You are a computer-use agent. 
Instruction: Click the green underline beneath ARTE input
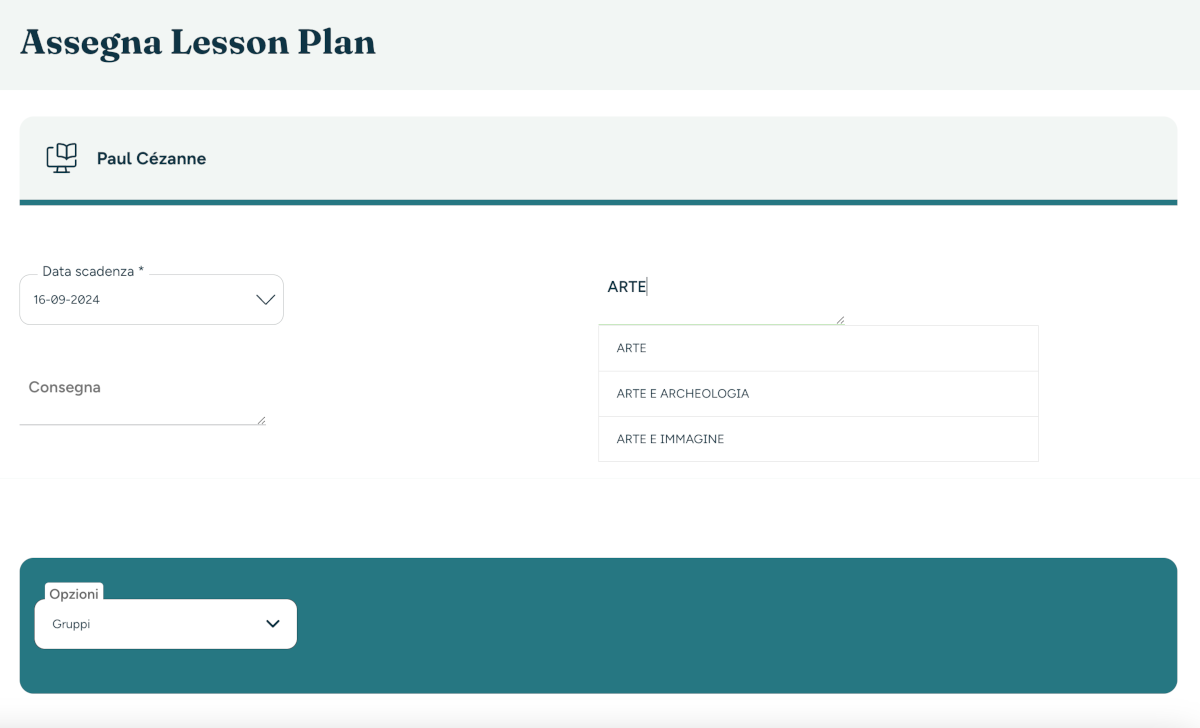(721, 325)
